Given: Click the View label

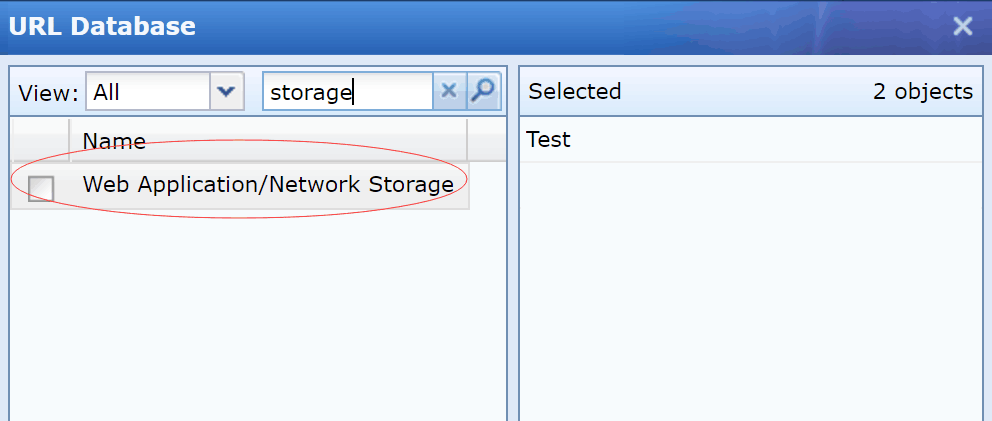Looking at the screenshot, I should coord(49,93).
